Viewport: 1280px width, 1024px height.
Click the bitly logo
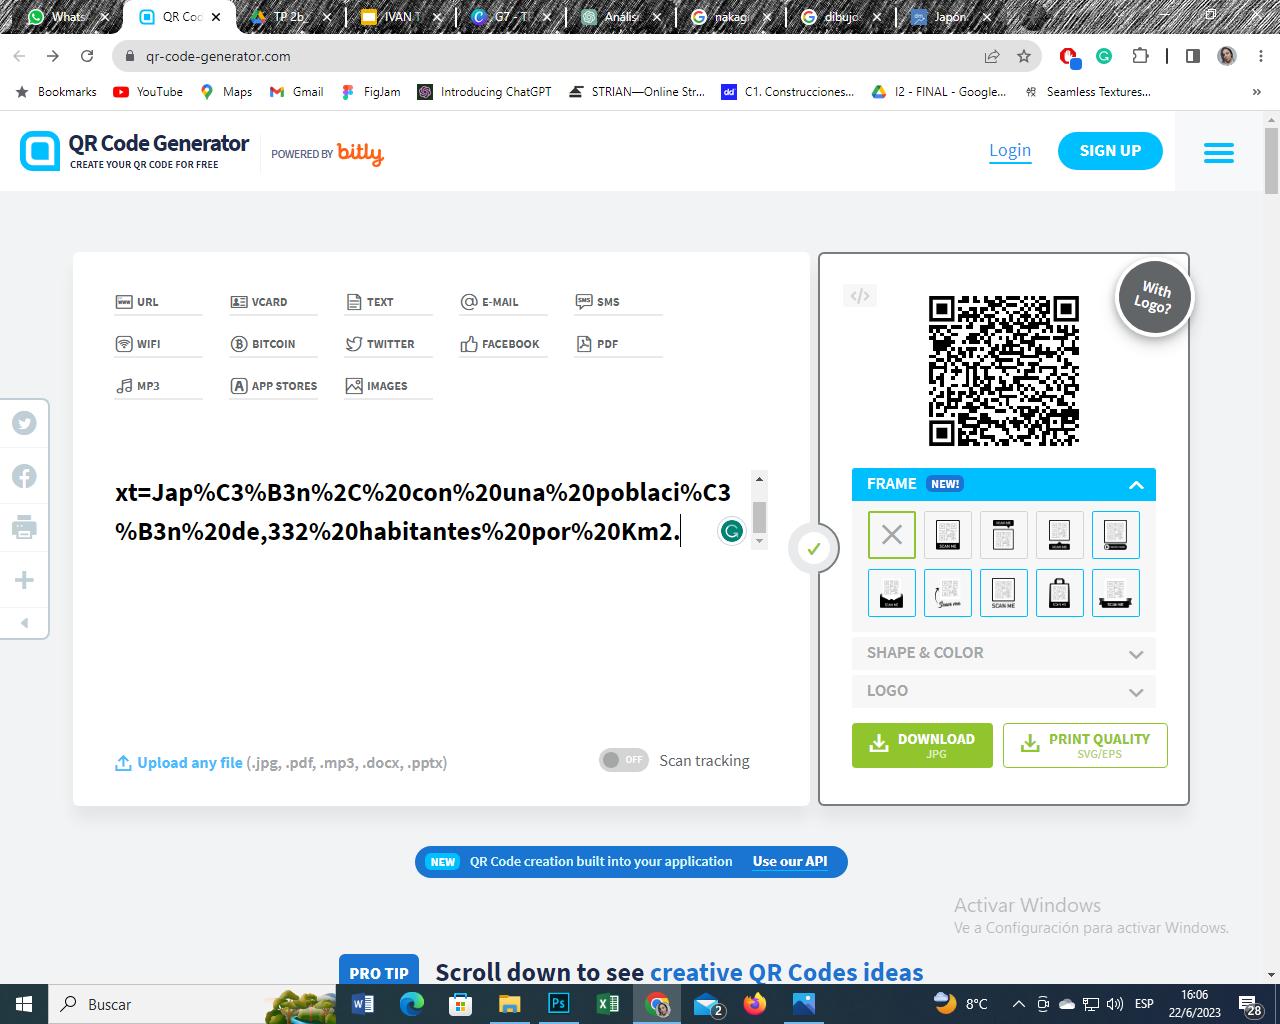(x=360, y=153)
